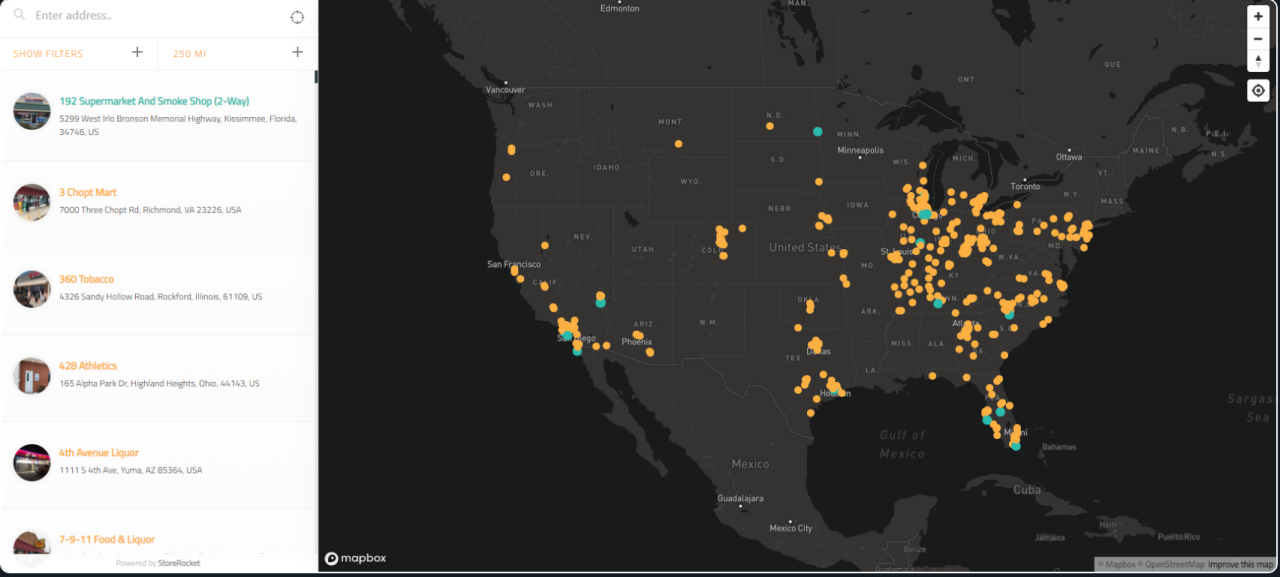
Task: Click the map geolocate target button
Action: pyautogui.click(x=1258, y=91)
